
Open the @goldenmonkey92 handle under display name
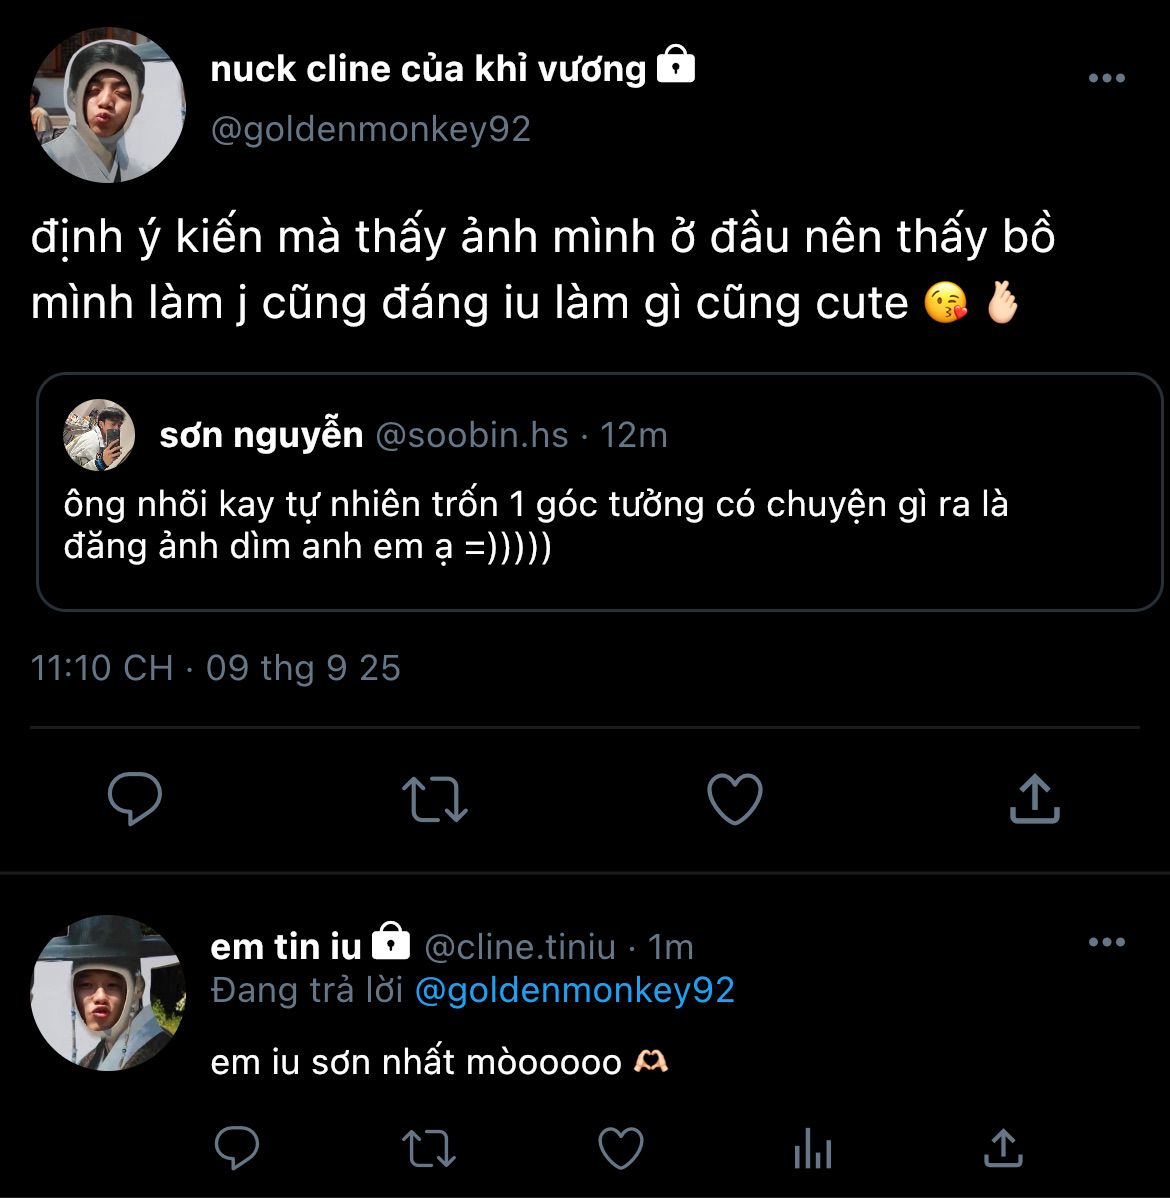[370, 130]
